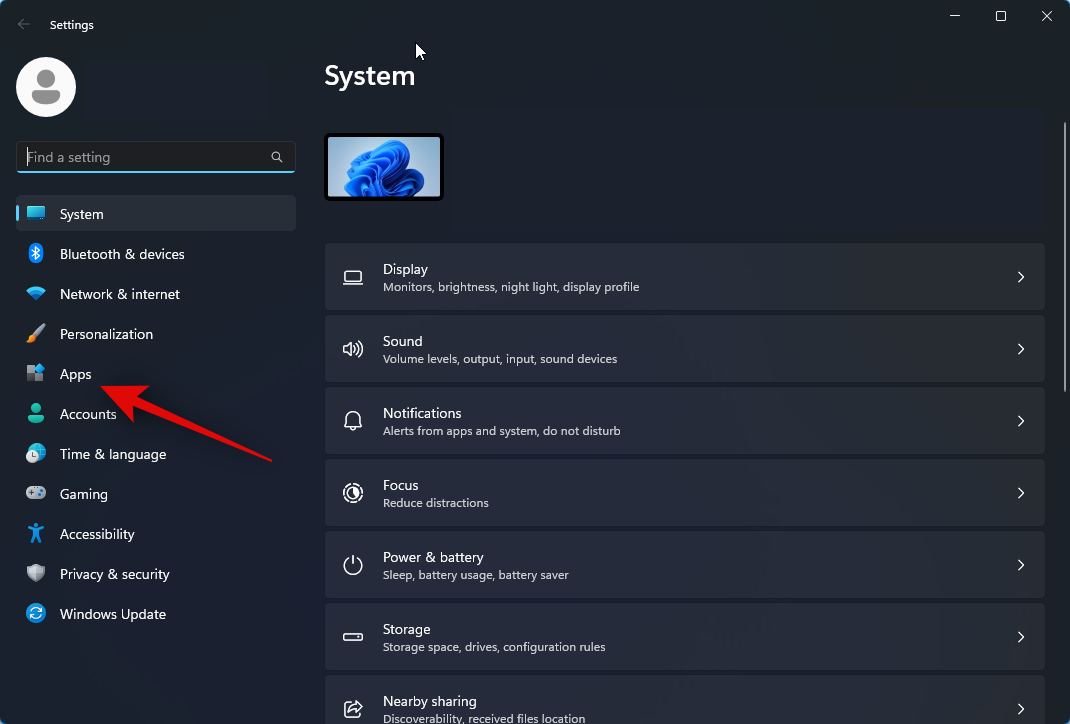The width and height of the screenshot is (1070, 724).
Task: Click 'Storage space, drives, configuration rules' text
Action: pos(494,647)
